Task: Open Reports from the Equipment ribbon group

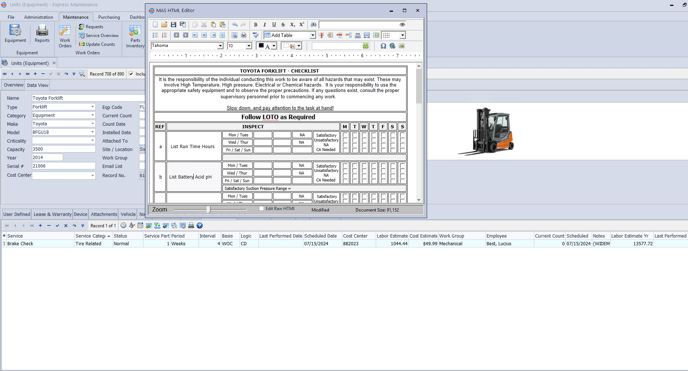Action: (x=42, y=34)
